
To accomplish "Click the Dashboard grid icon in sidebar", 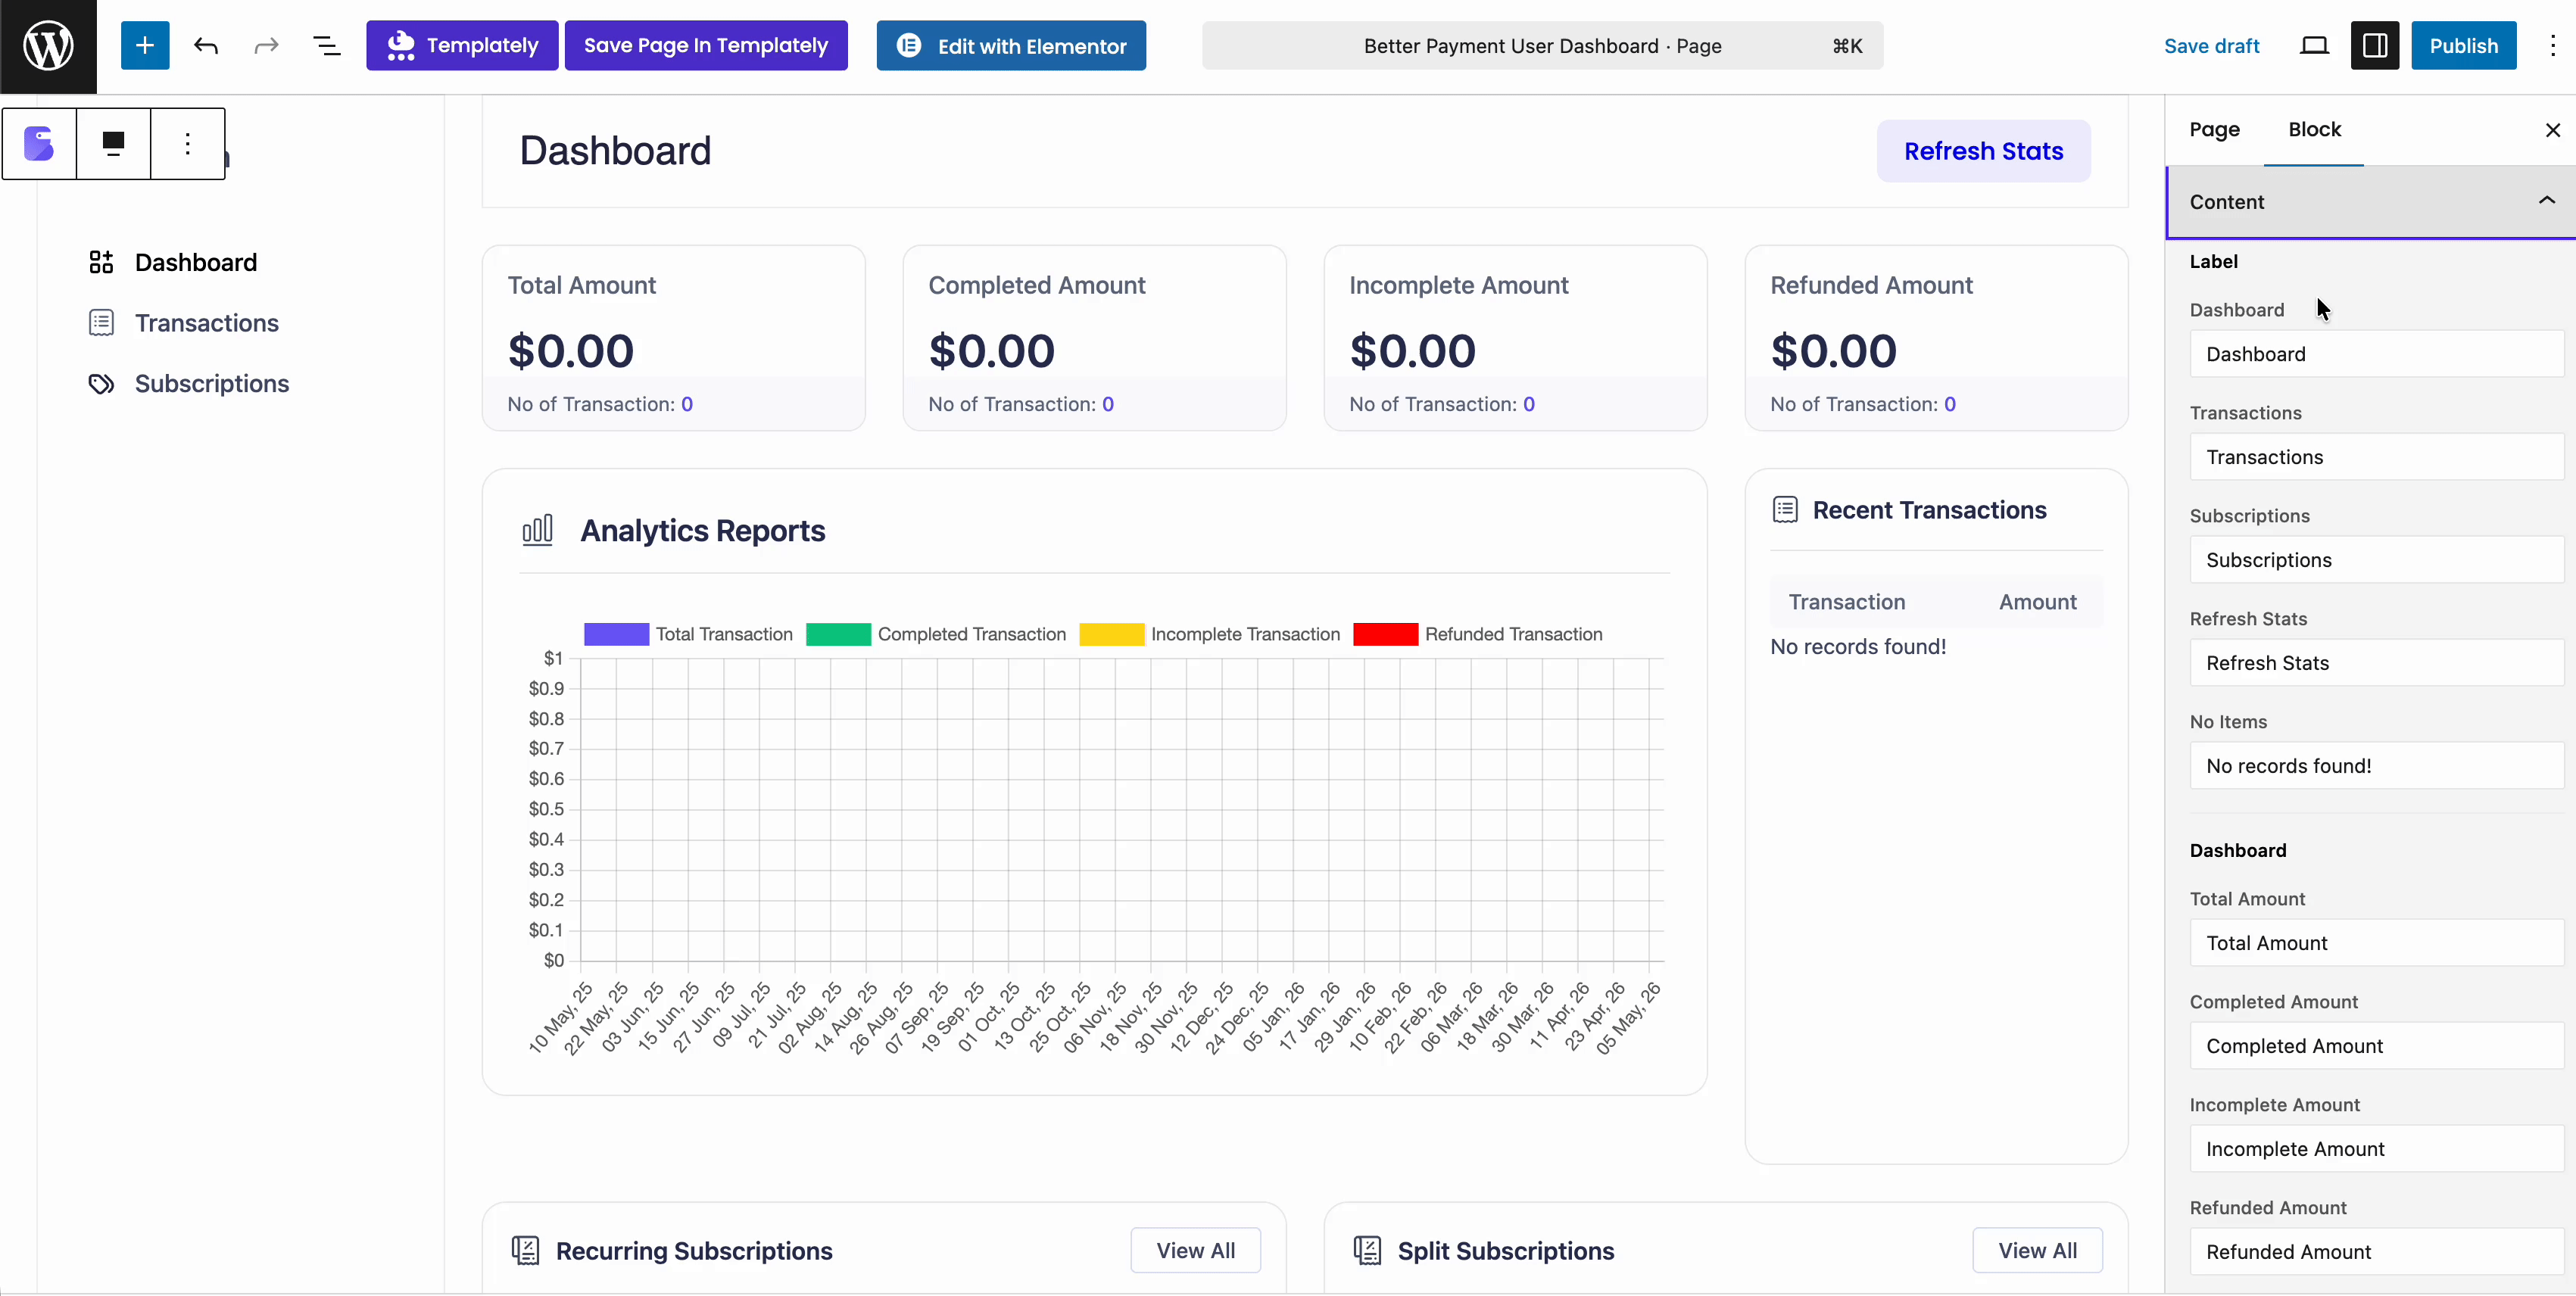I will 101,263.
